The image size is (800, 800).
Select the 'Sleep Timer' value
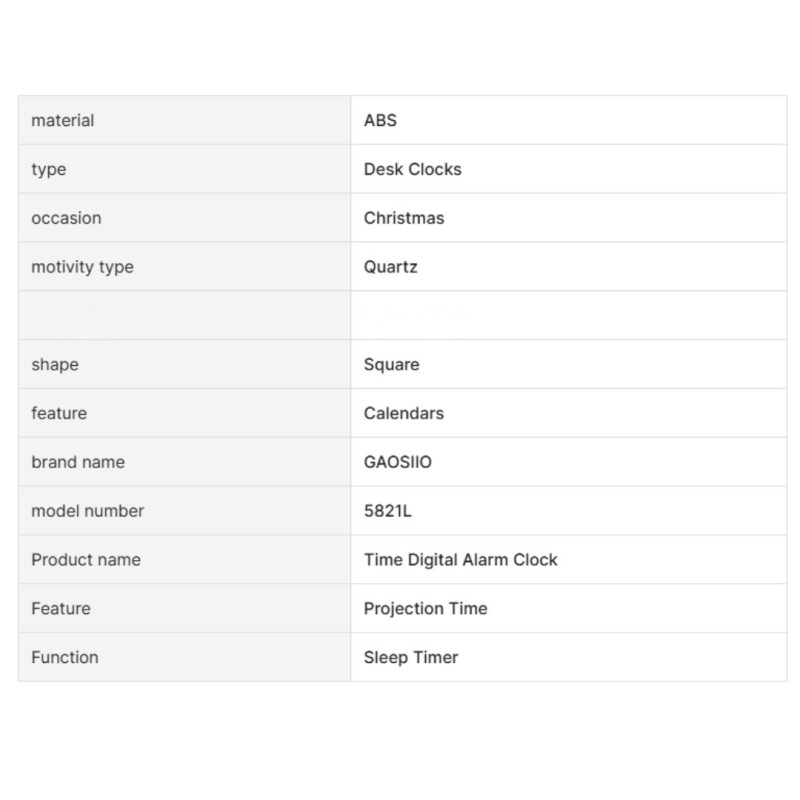411,657
